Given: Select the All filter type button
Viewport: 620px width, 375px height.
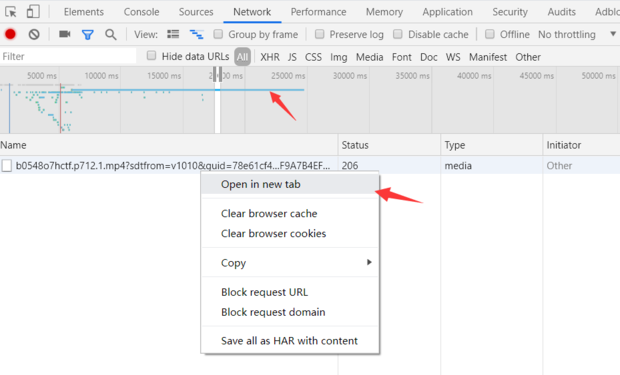Looking at the screenshot, I should [x=242, y=57].
